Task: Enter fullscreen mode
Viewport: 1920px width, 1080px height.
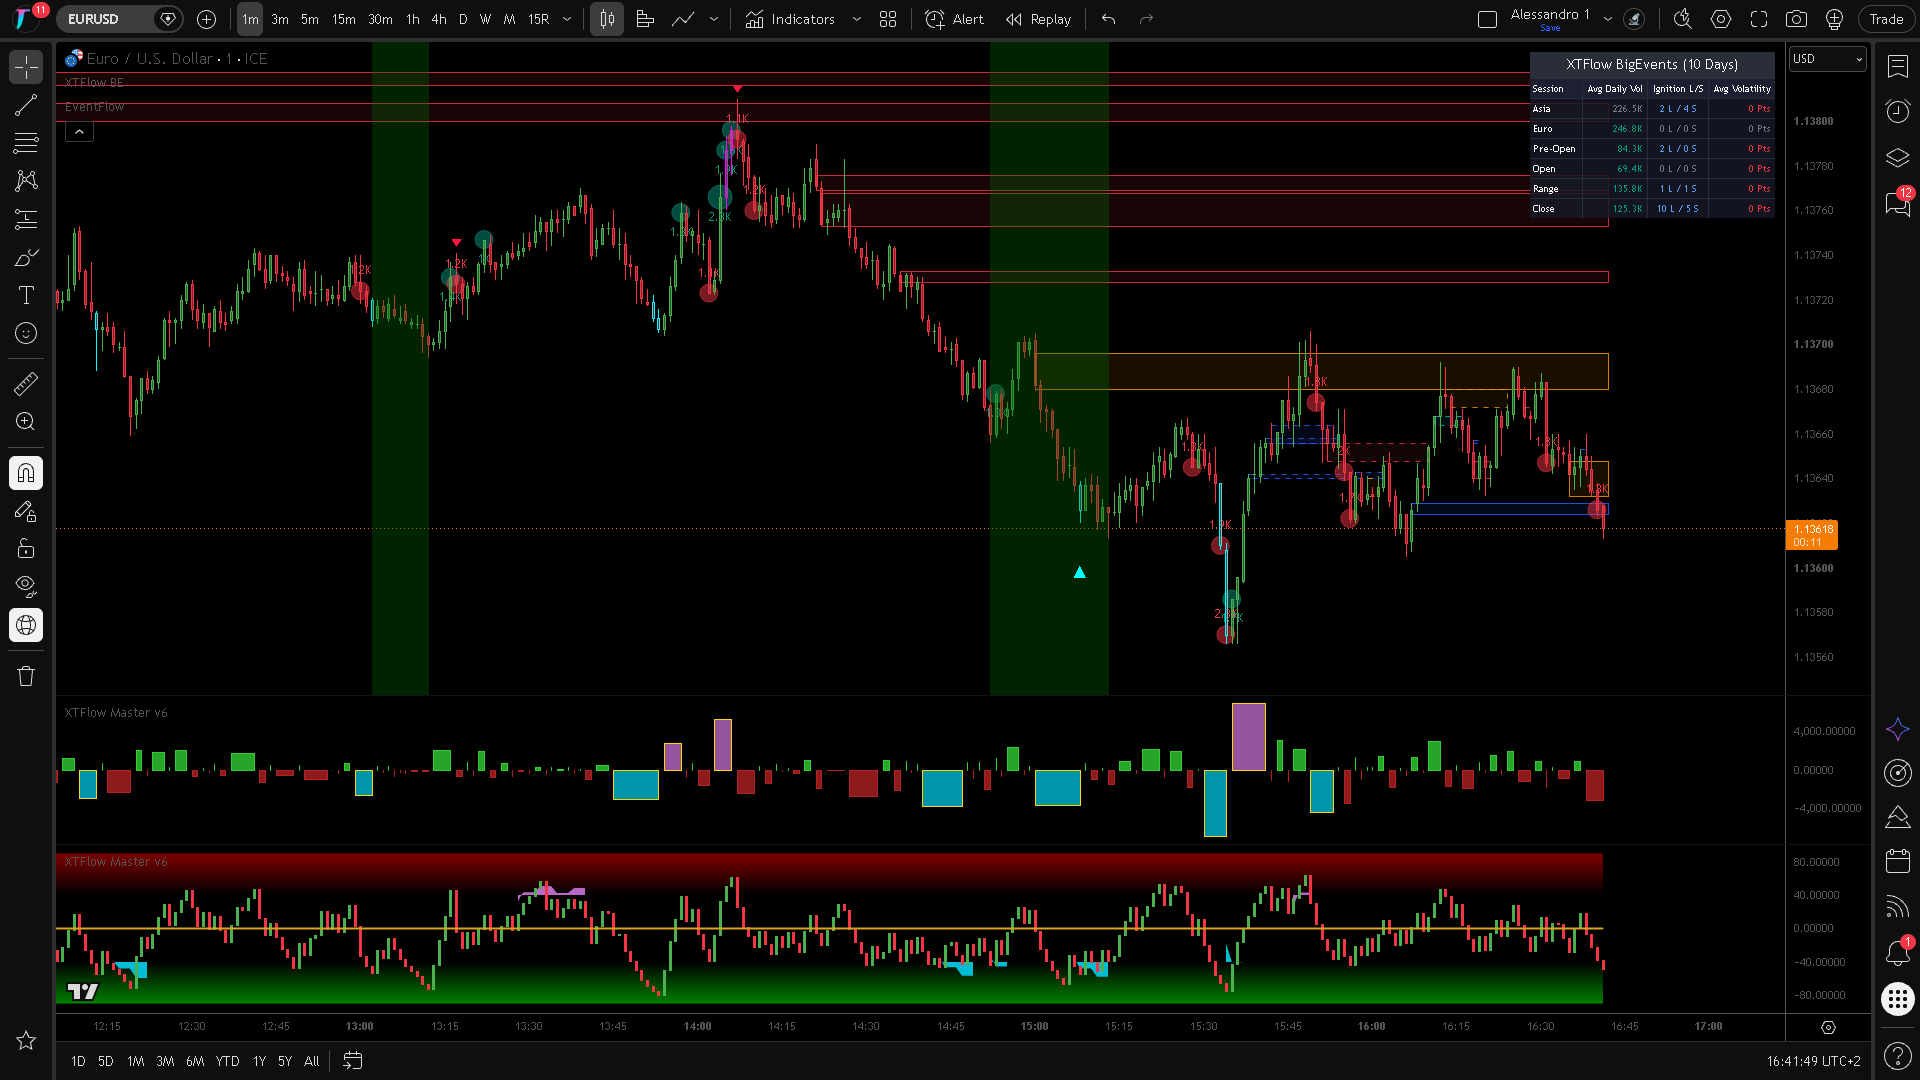Action: click(x=1758, y=19)
